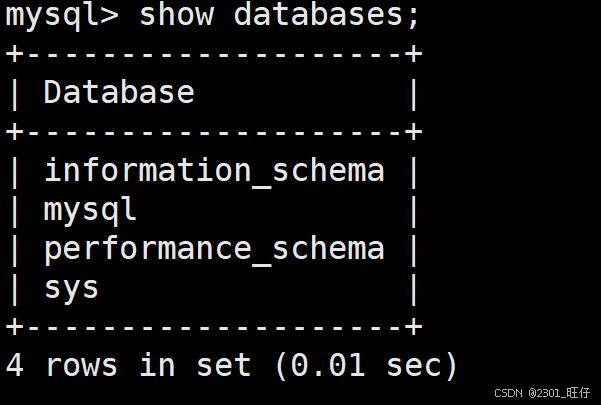Click the bottom border line of the table

click(214, 327)
